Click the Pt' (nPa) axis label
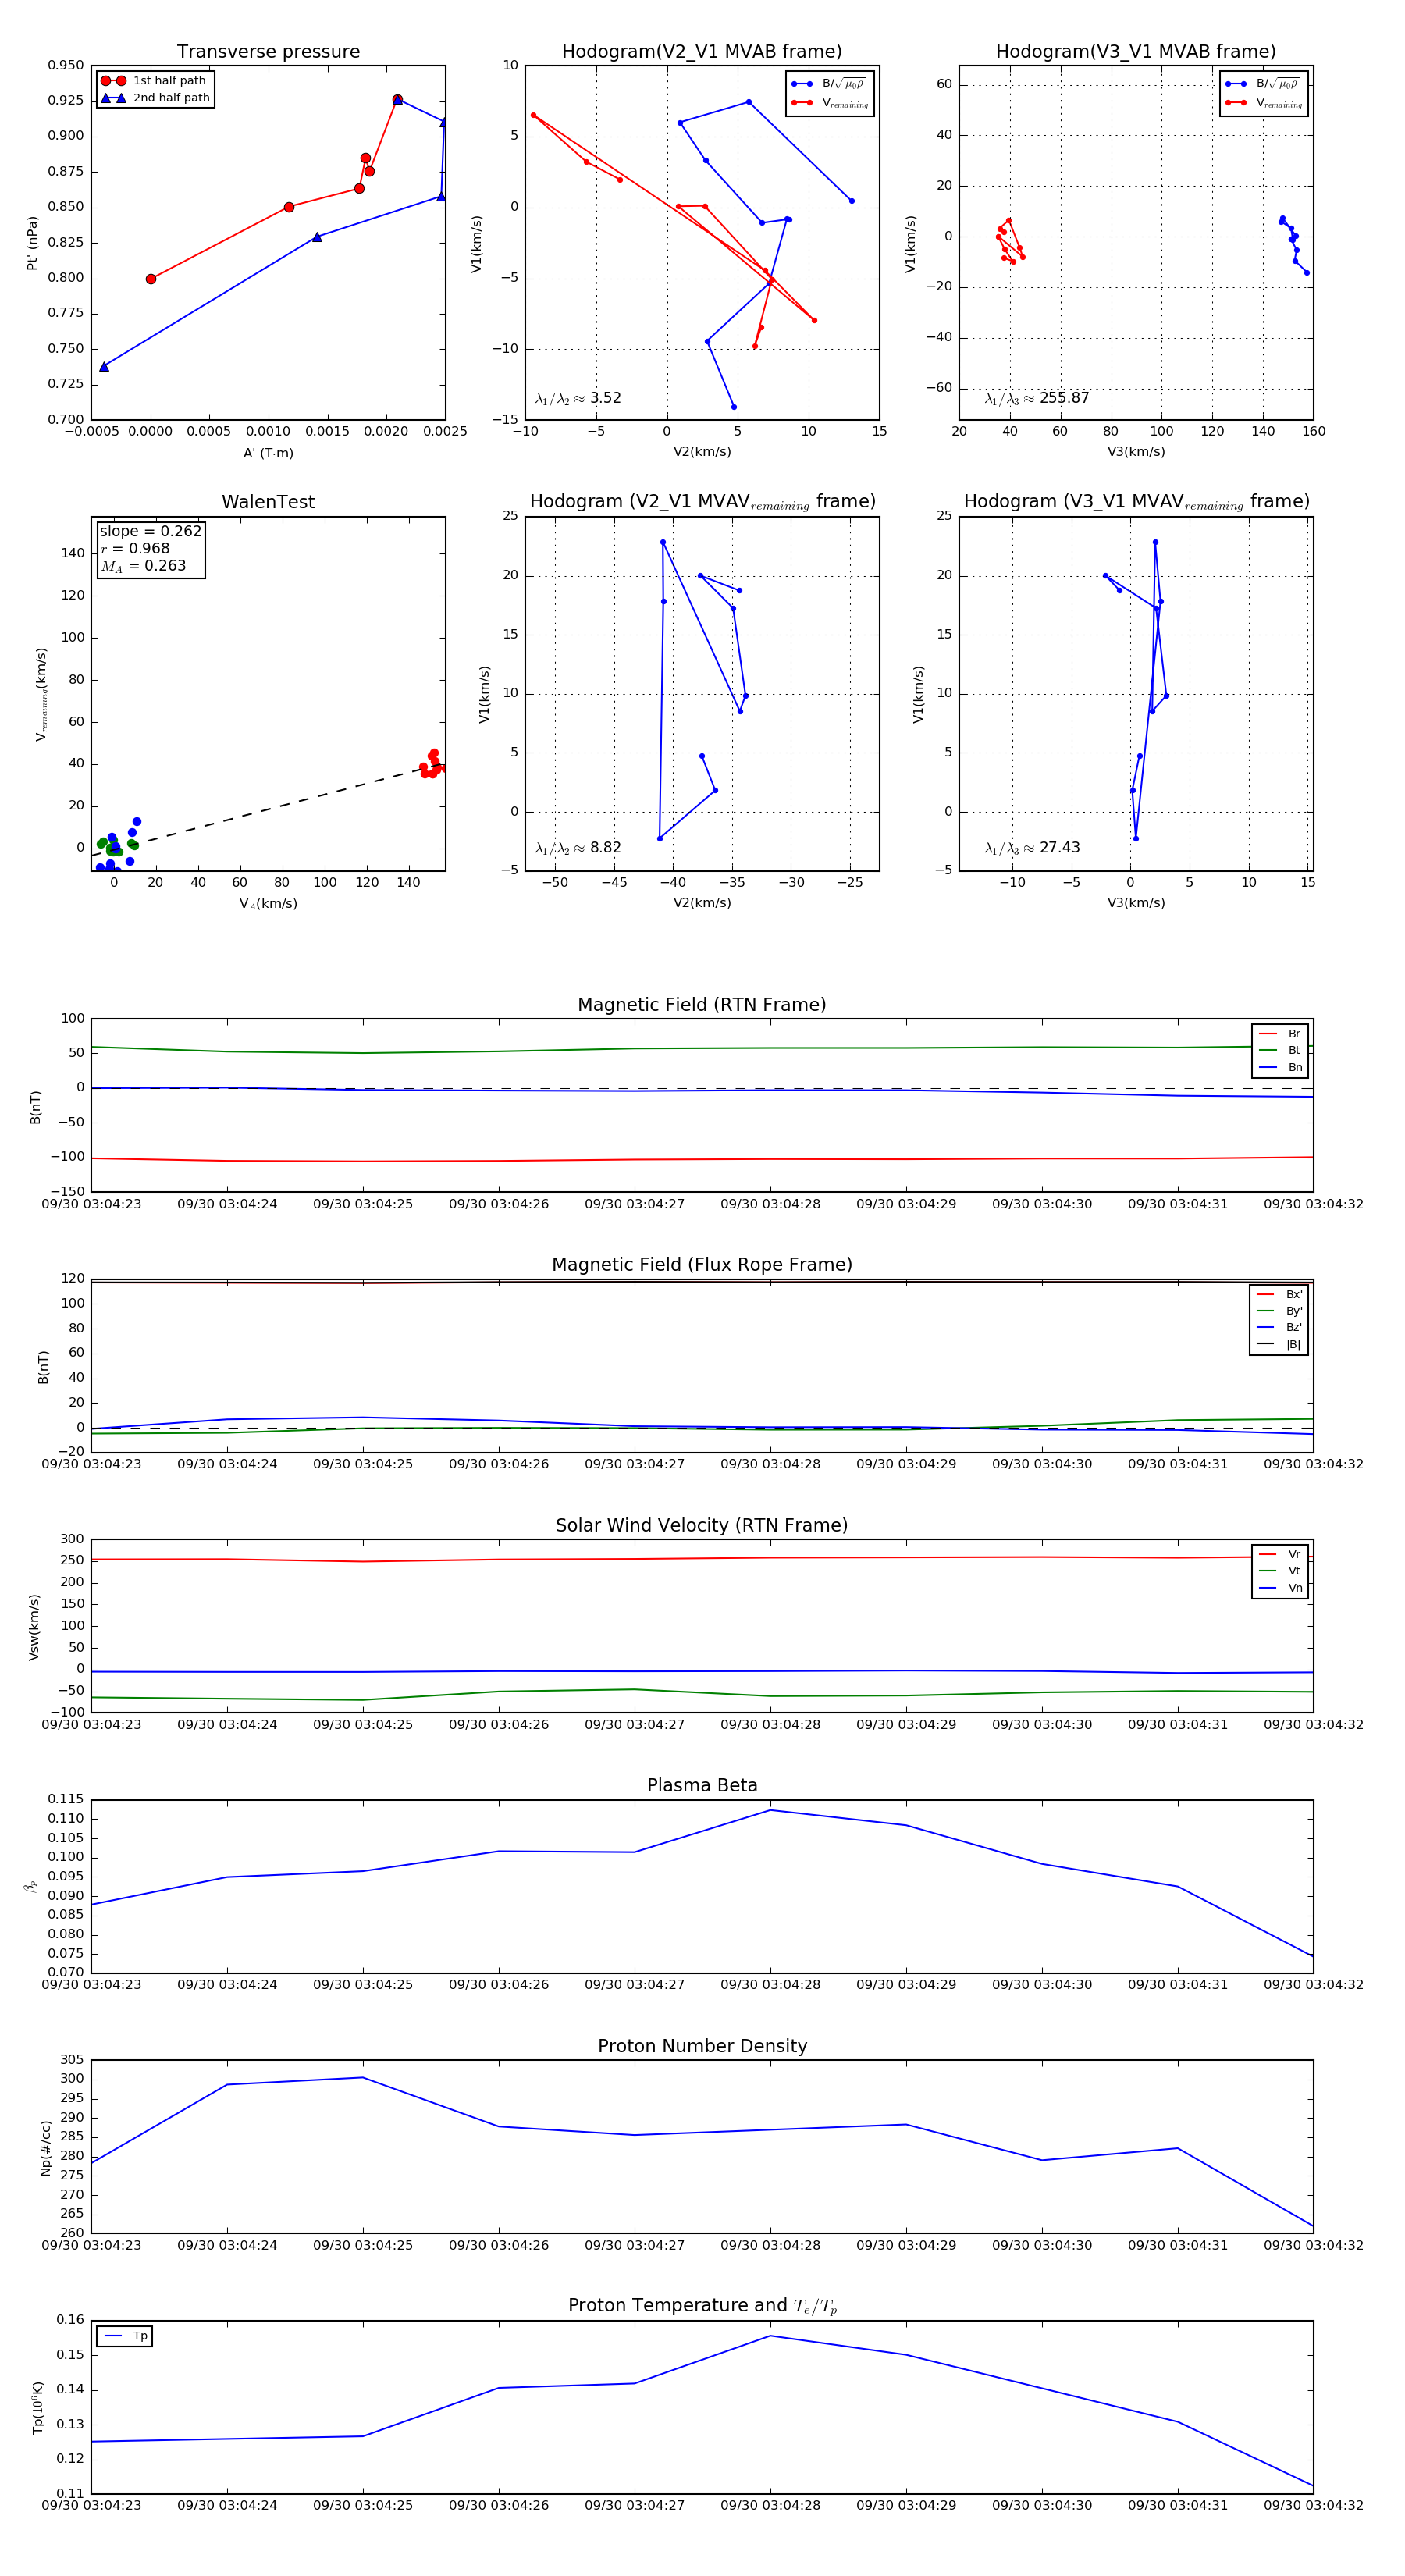 (x=32, y=243)
